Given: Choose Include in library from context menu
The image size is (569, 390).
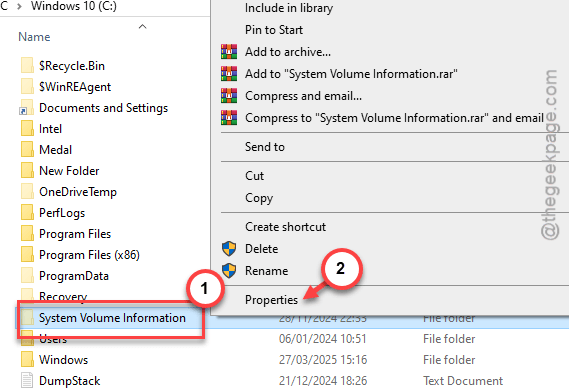Looking at the screenshot, I should point(289,8).
